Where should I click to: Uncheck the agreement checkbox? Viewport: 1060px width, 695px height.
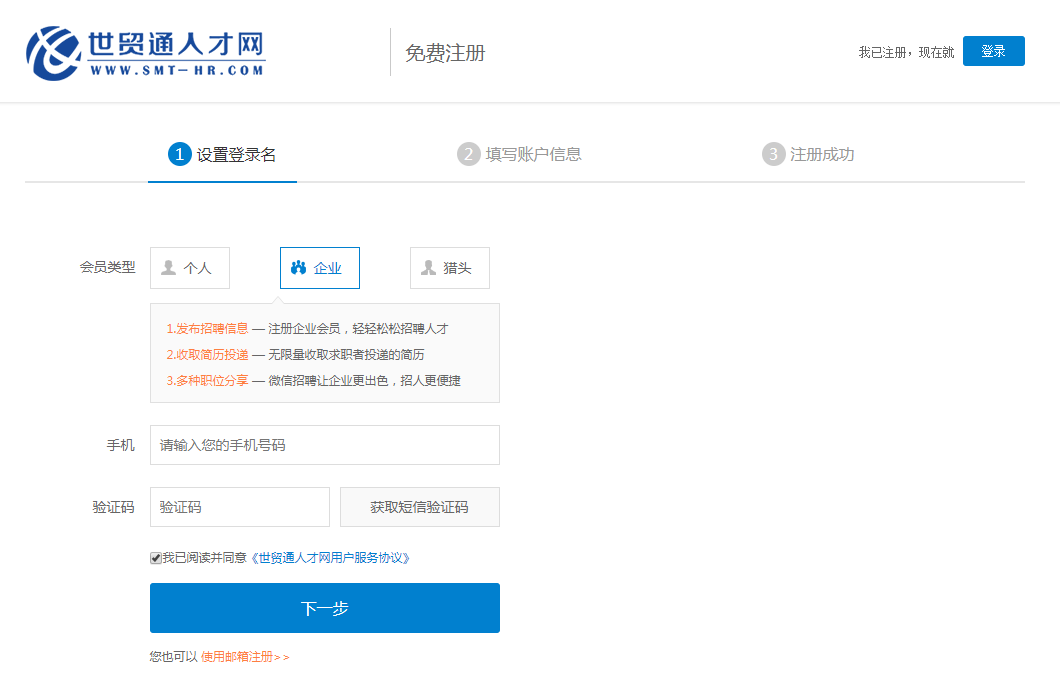[x=156, y=558]
